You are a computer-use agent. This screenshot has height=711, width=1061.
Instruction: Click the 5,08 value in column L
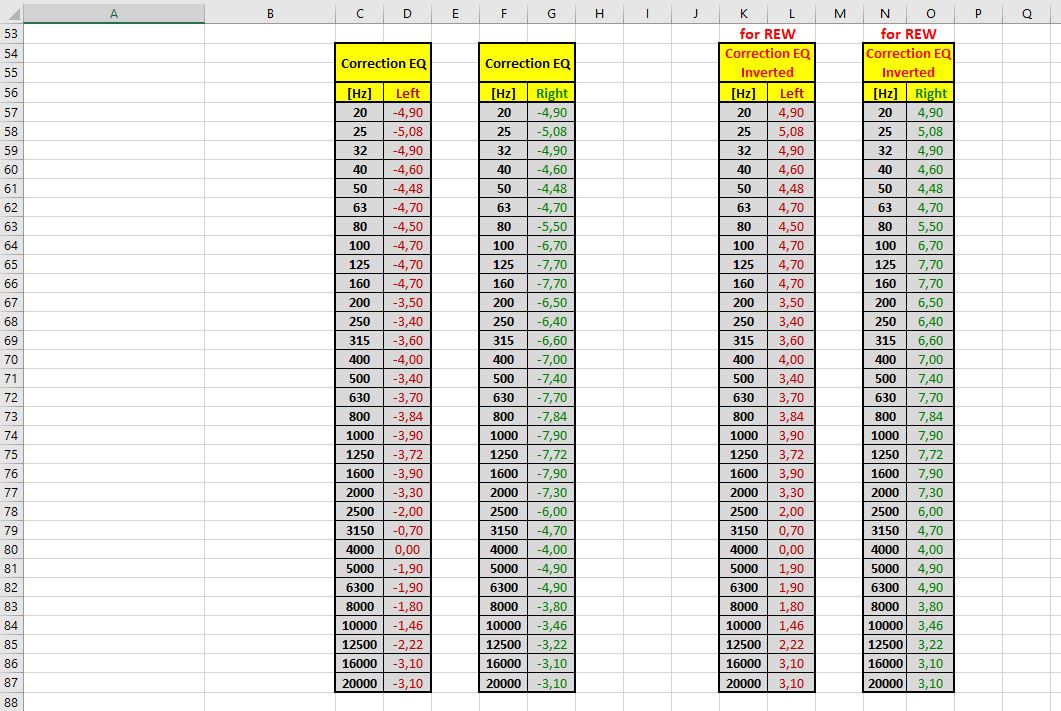tap(791, 131)
